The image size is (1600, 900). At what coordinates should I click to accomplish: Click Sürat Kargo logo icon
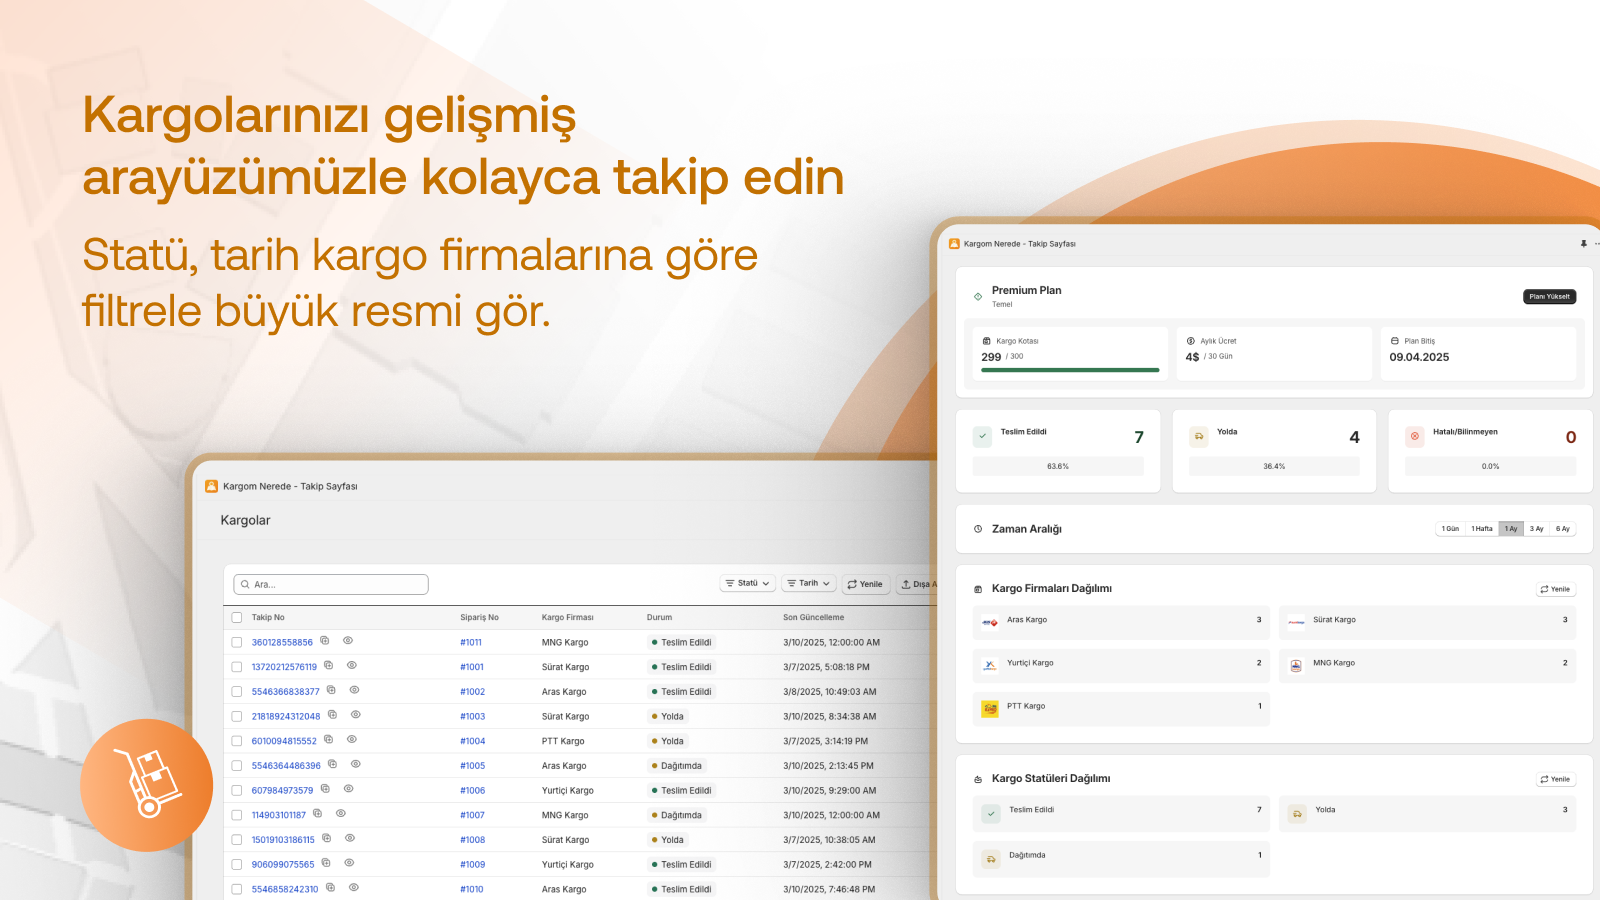tap(1296, 622)
